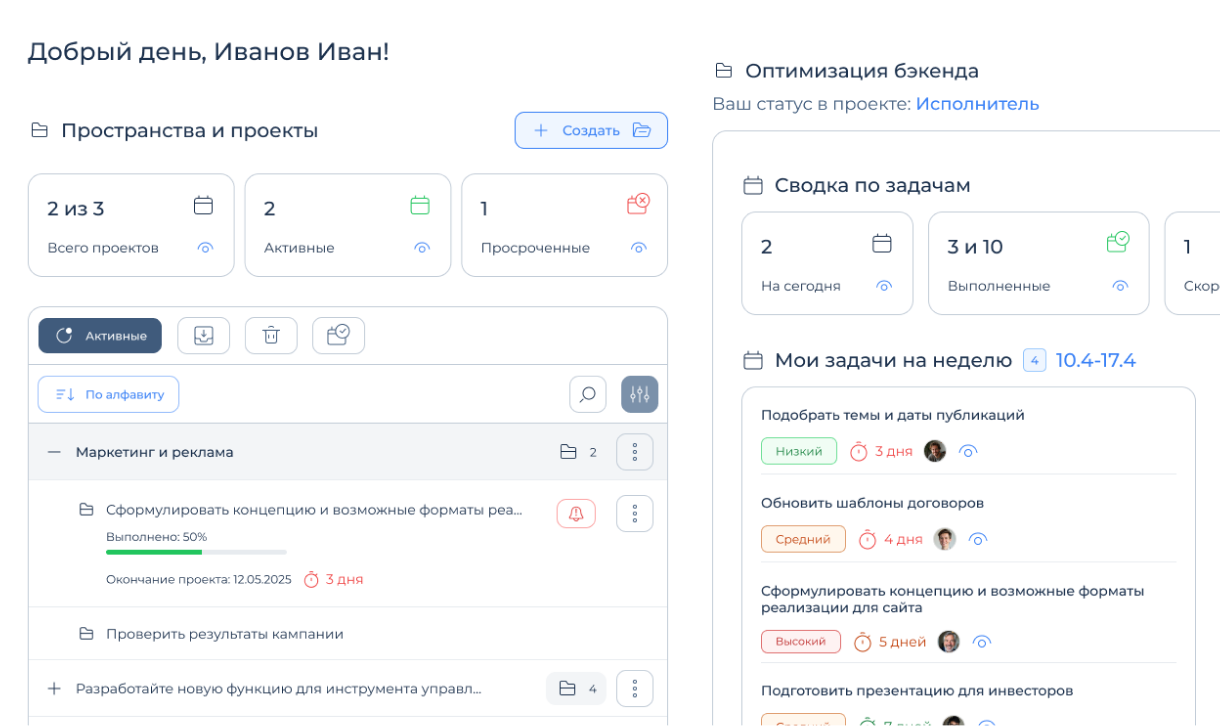This screenshot has width=1220, height=726.
Task: Click the red alarm bell icon
Action: pyautogui.click(x=576, y=514)
